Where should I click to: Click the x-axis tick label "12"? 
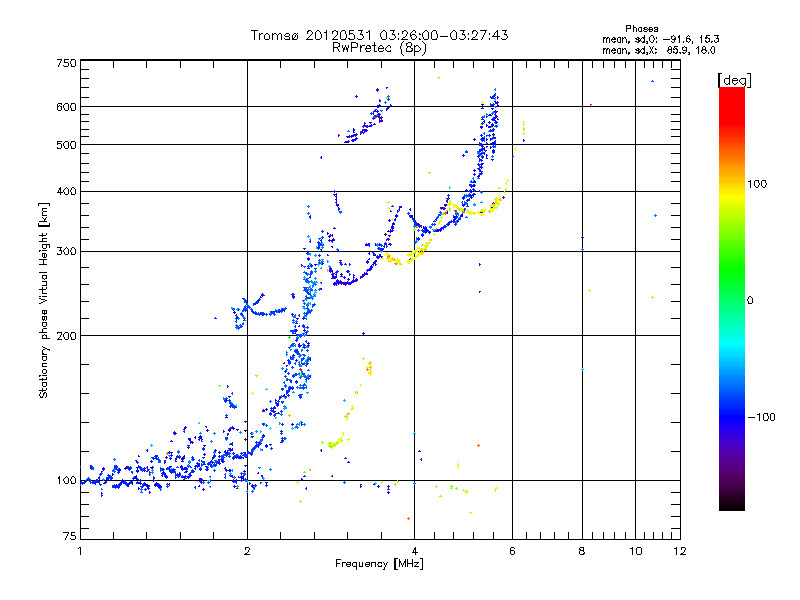[680, 551]
